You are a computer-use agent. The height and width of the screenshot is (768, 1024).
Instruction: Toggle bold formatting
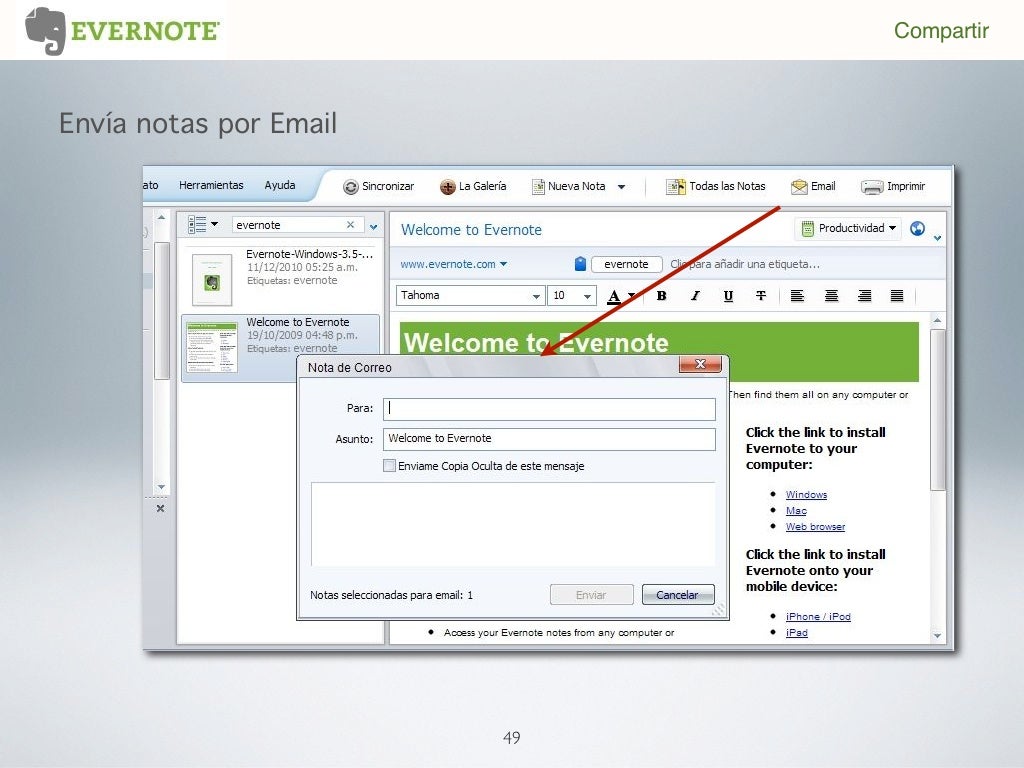click(x=662, y=296)
